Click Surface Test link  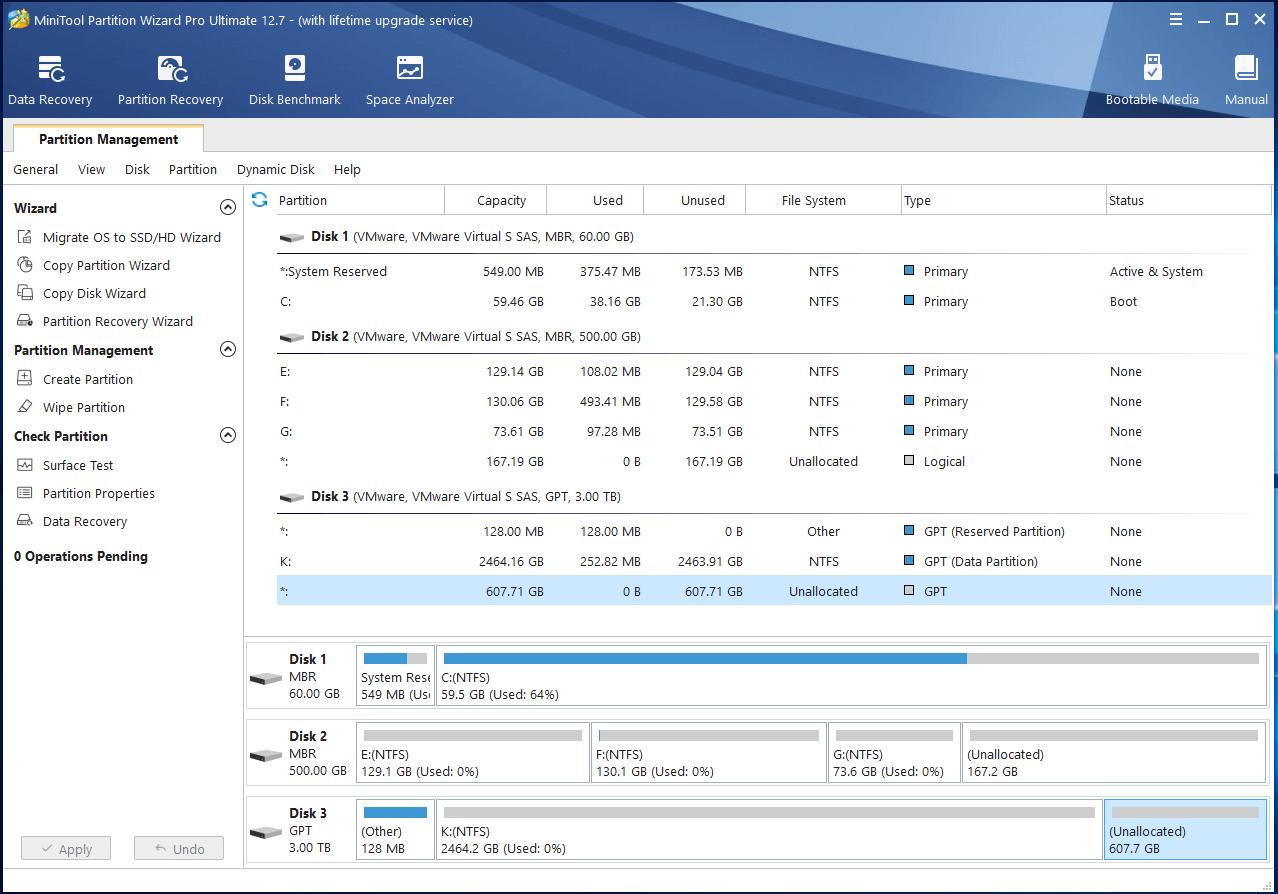pos(78,465)
